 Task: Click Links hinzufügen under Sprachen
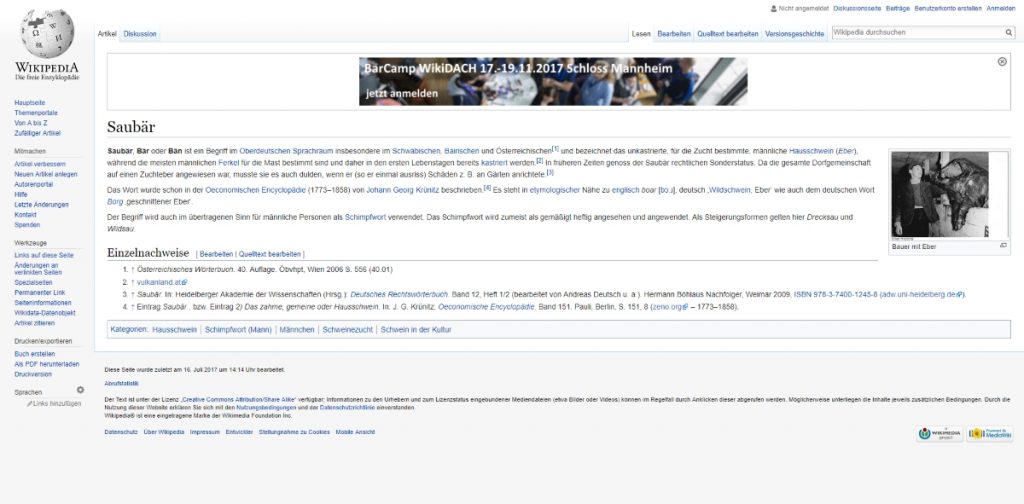pyautogui.click(x=57, y=404)
